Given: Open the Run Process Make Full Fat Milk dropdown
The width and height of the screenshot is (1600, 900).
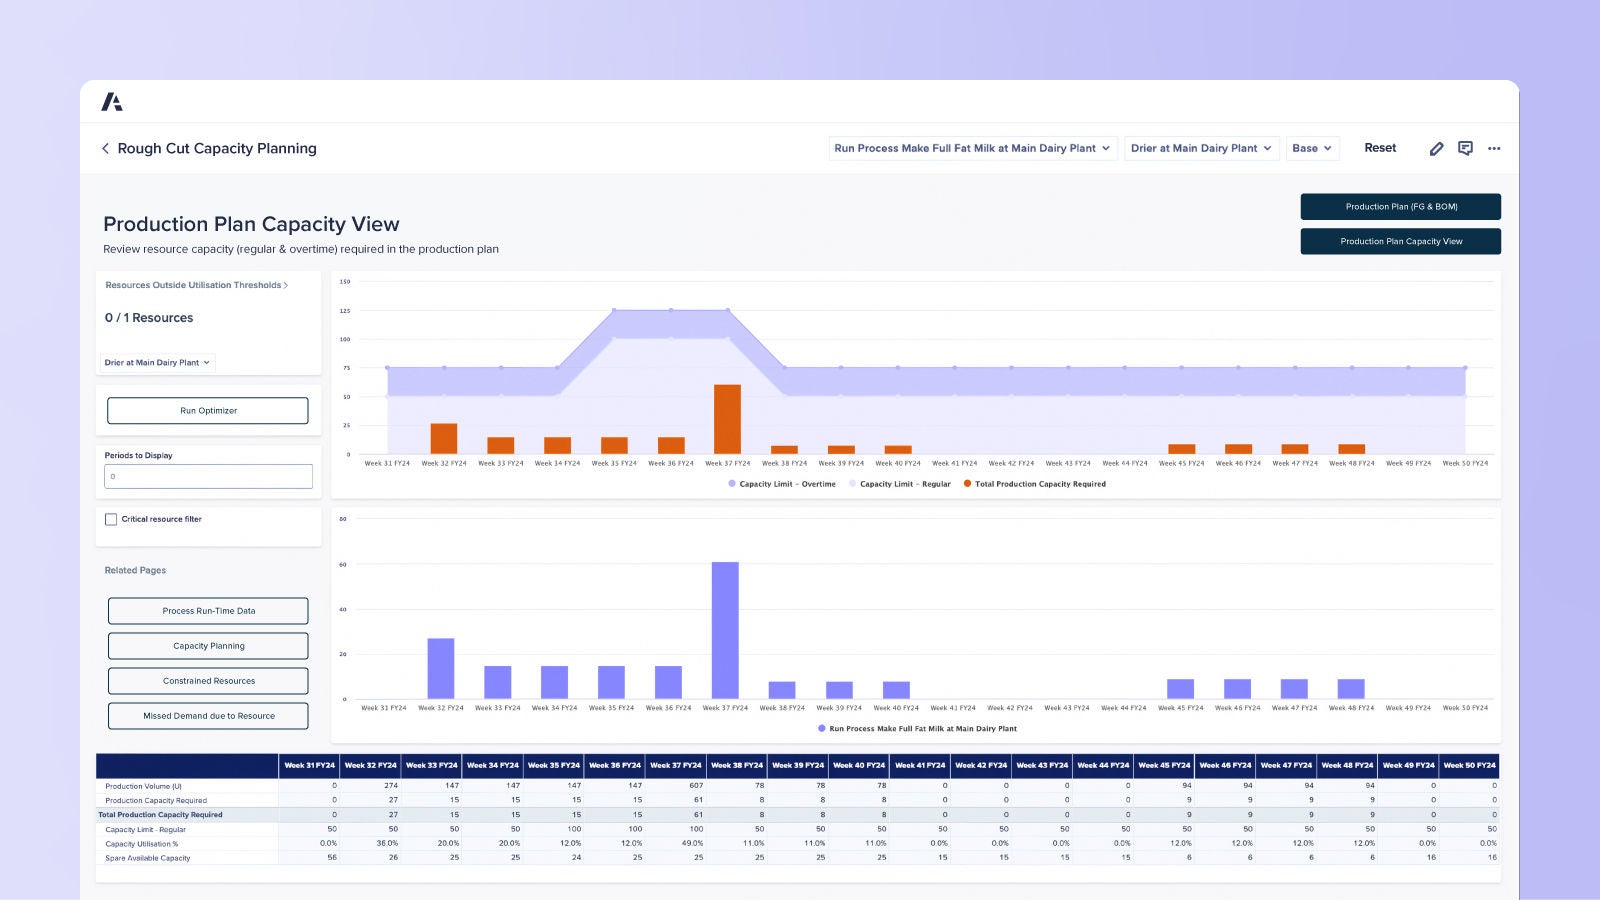Looking at the screenshot, I should point(971,148).
